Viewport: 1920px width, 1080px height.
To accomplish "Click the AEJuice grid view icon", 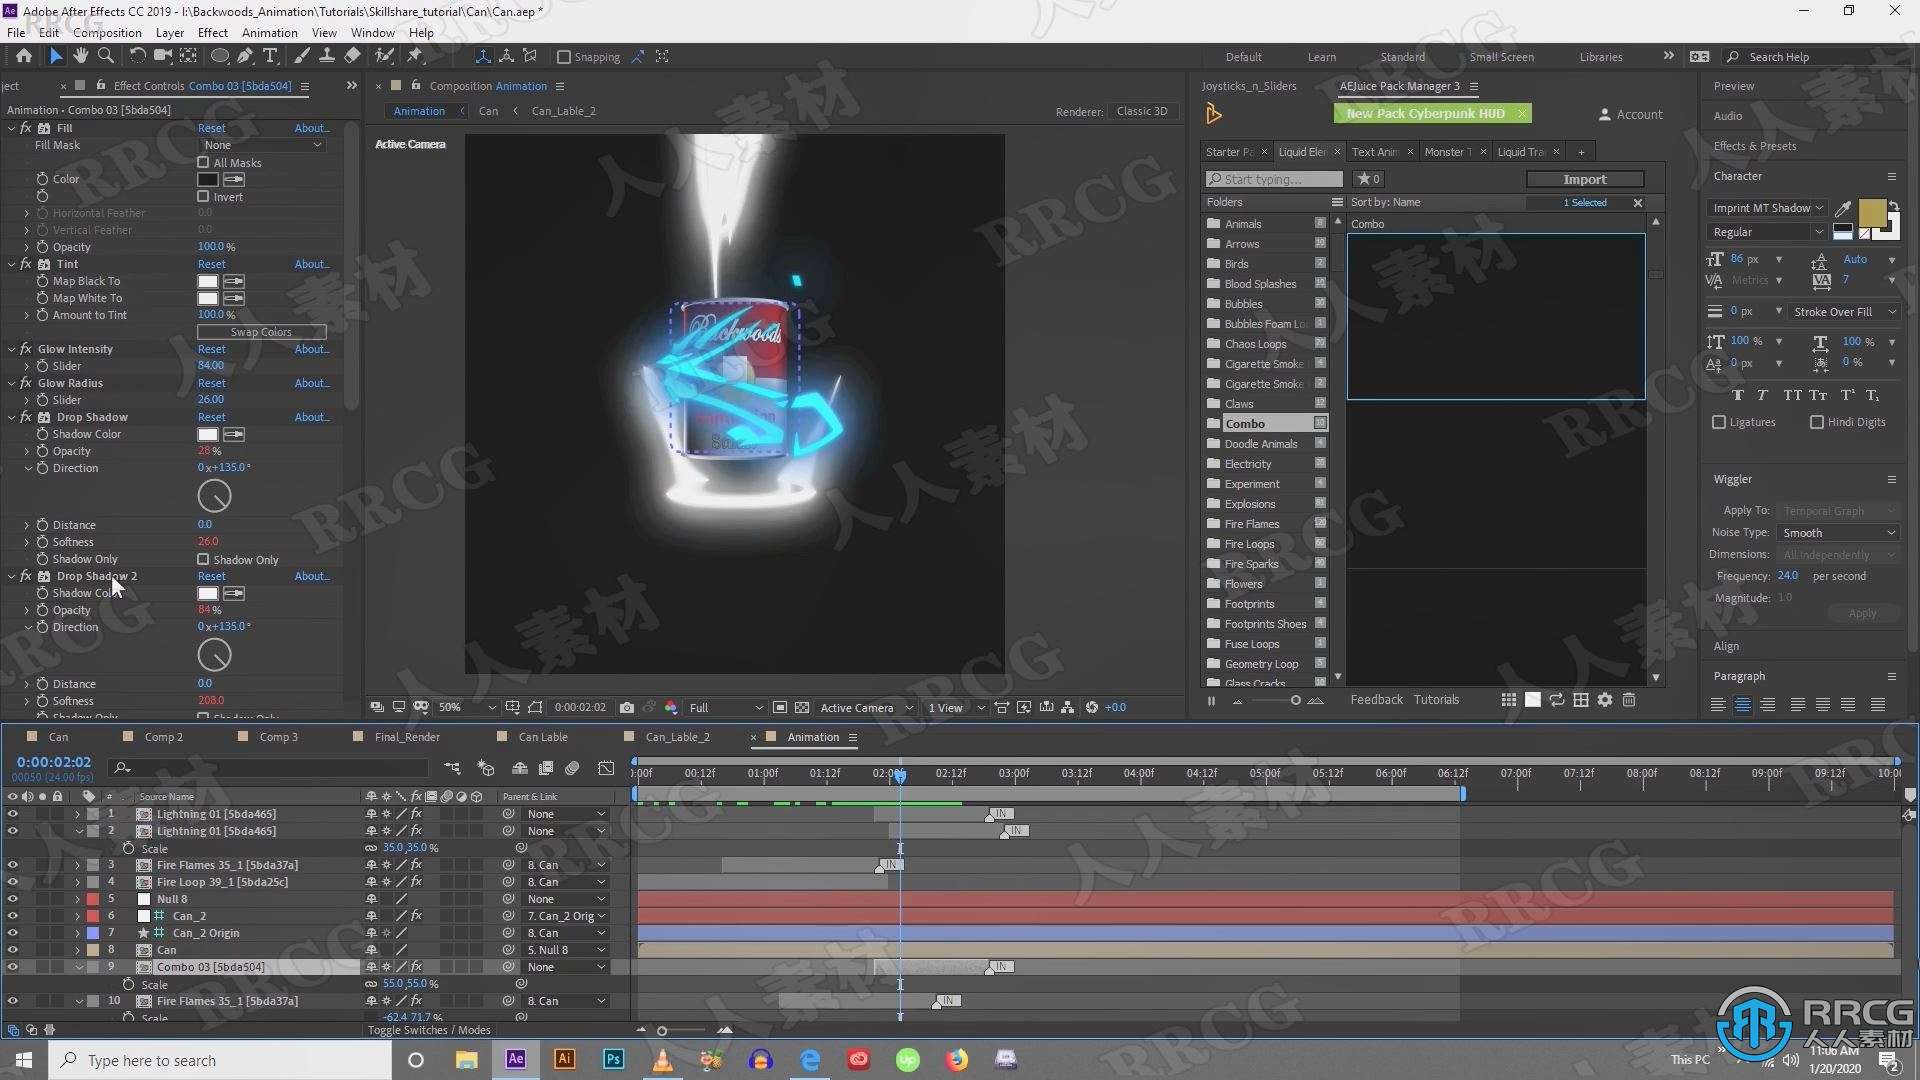I will 1508,700.
